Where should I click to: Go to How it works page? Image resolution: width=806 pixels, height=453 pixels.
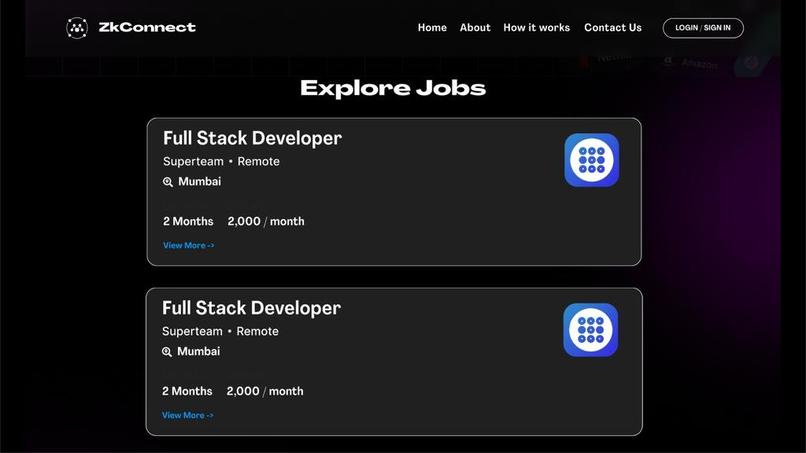click(536, 28)
